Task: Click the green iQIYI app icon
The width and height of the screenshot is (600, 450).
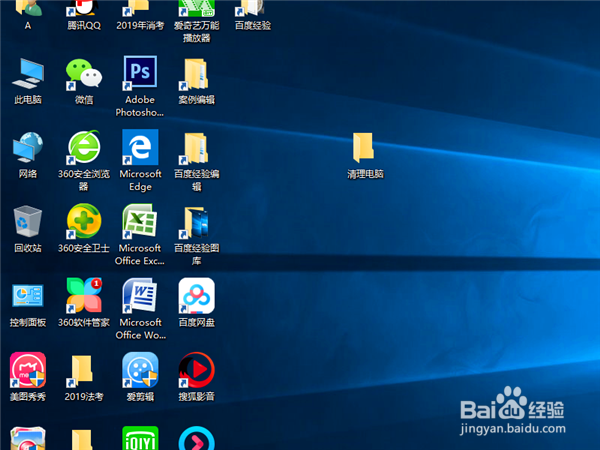Action: pyautogui.click(x=140, y=438)
